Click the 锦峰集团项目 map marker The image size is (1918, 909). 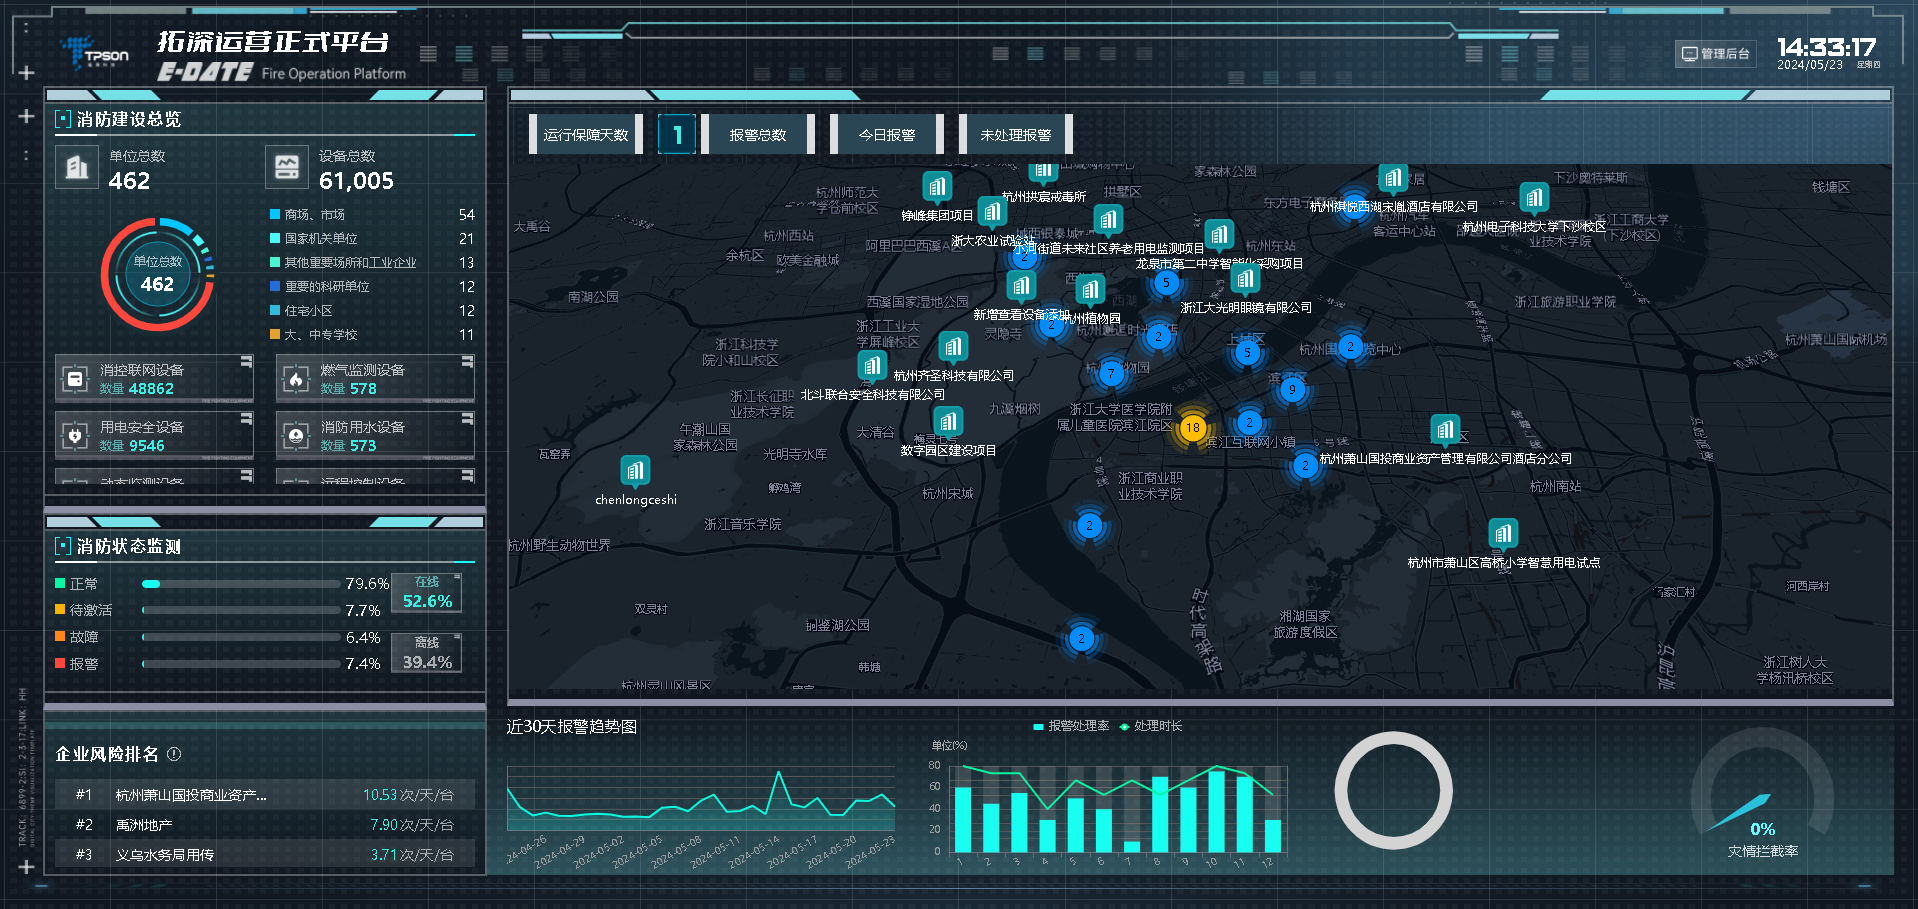(x=937, y=187)
